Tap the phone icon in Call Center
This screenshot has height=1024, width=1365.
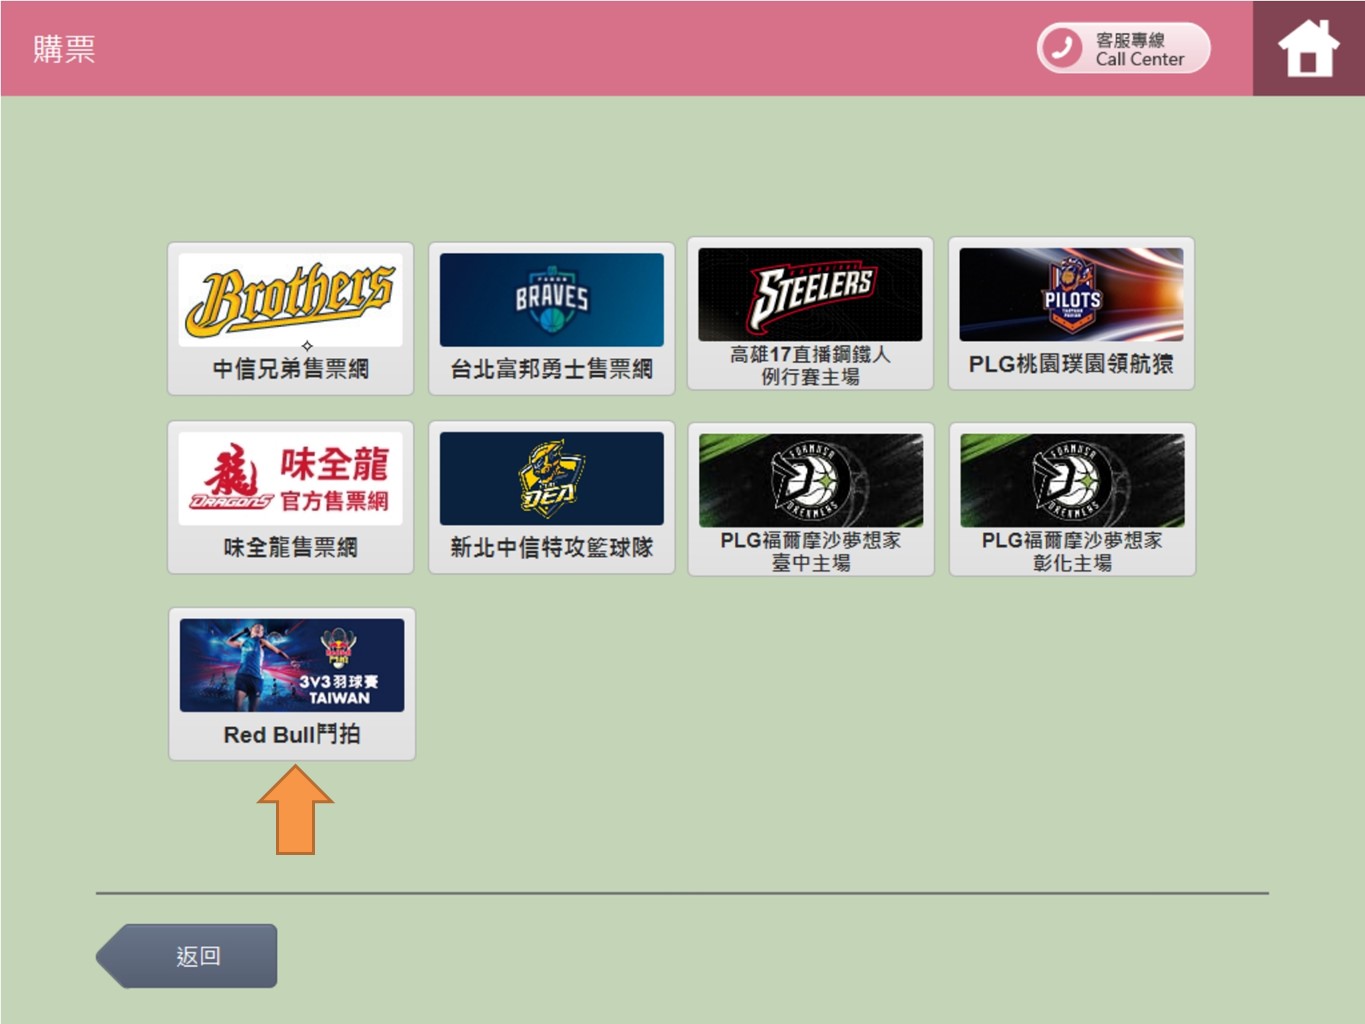click(1062, 48)
